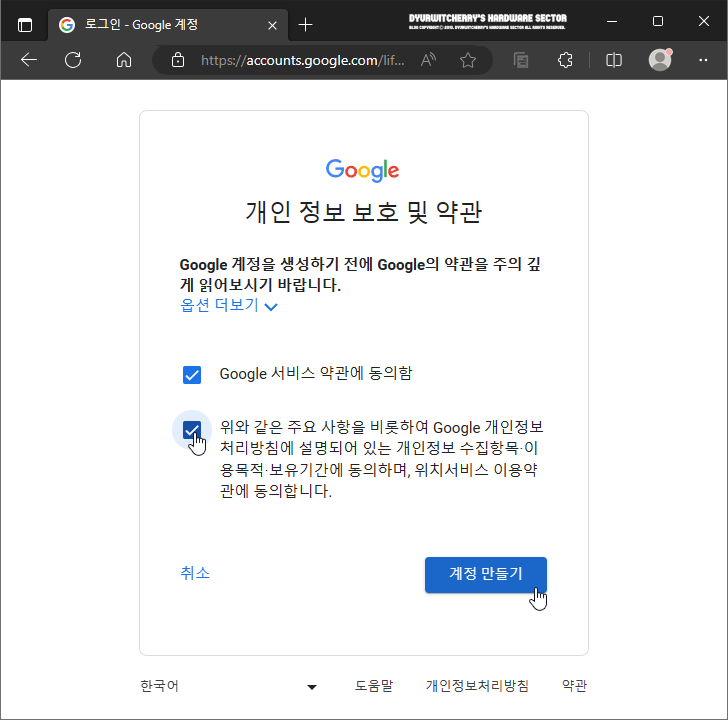Uncheck Google 서비스 약관에 동의함 checkbox
The image size is (728, 720).
(x=192, y=375)
